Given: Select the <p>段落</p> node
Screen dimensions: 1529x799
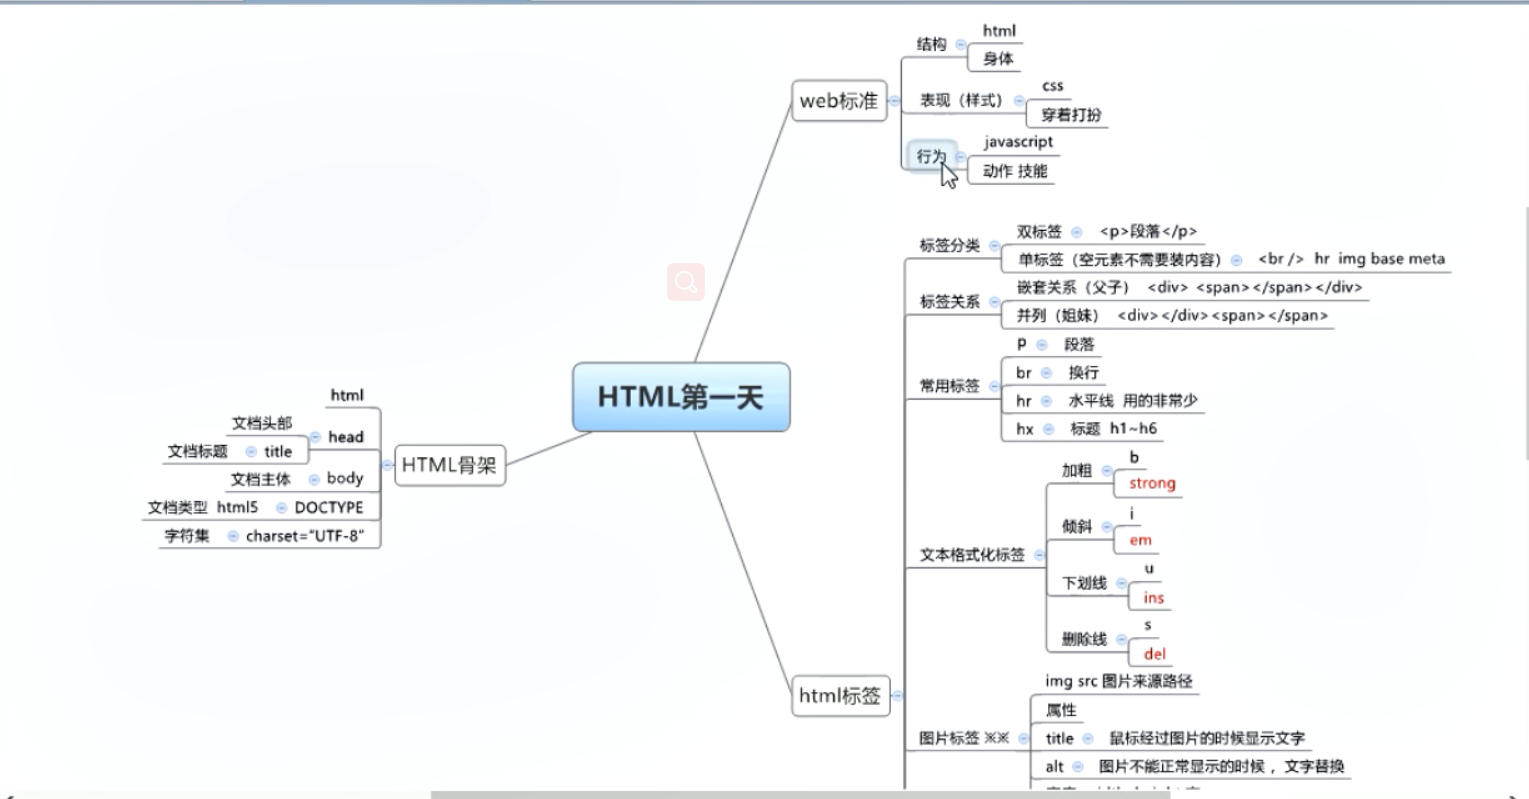Looking at the screenshot, I should coord(1148,231).
